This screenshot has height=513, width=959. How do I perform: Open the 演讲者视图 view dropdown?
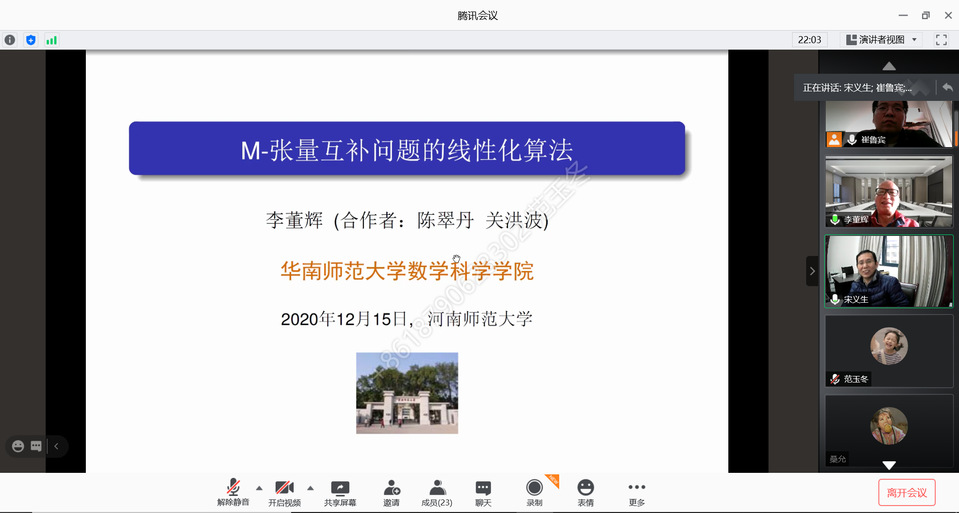(881, 40)
